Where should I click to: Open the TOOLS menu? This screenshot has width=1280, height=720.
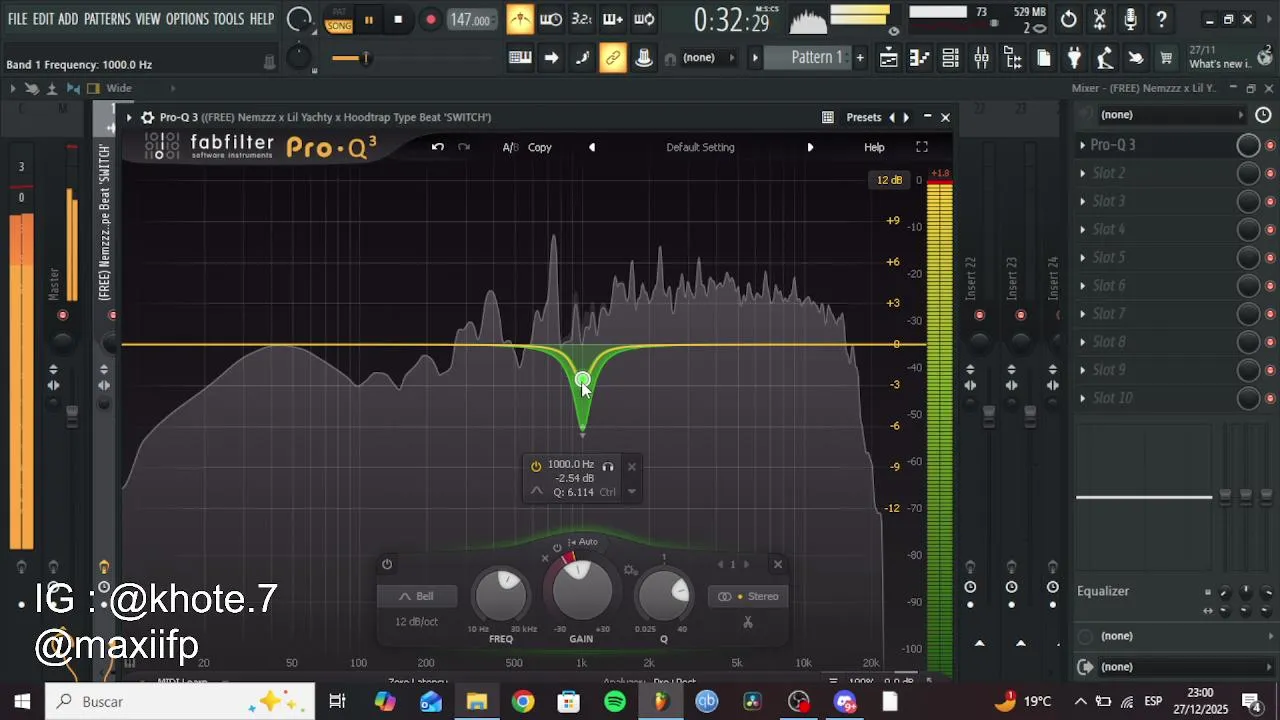pyautogui.click(x=229, y=19)
